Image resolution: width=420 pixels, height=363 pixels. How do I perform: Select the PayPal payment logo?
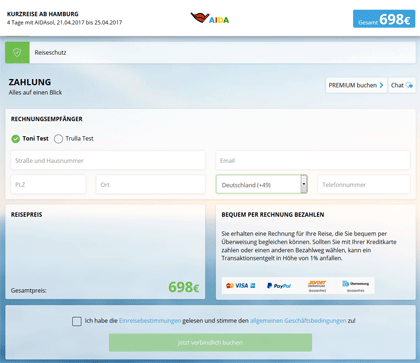pyautogui.click(x=279, y=286)
